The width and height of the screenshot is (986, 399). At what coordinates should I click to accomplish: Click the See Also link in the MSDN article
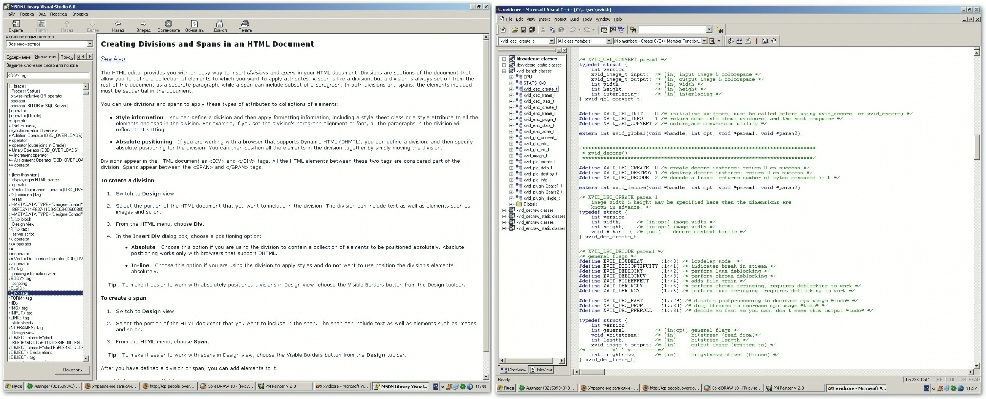click(113, 58)
